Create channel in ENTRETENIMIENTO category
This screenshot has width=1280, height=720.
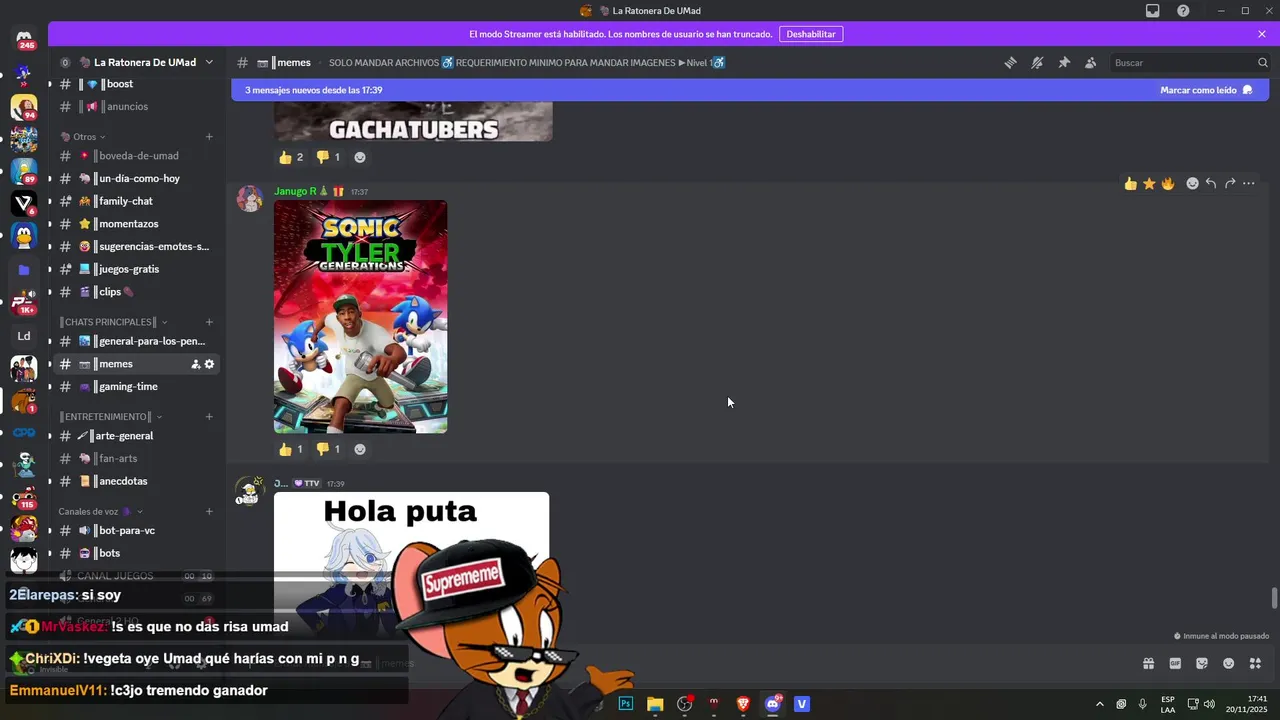pos(209,416)
